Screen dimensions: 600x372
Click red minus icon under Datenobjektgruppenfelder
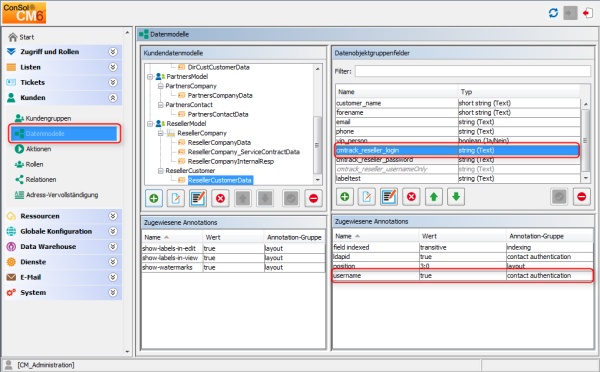point(582,197)
